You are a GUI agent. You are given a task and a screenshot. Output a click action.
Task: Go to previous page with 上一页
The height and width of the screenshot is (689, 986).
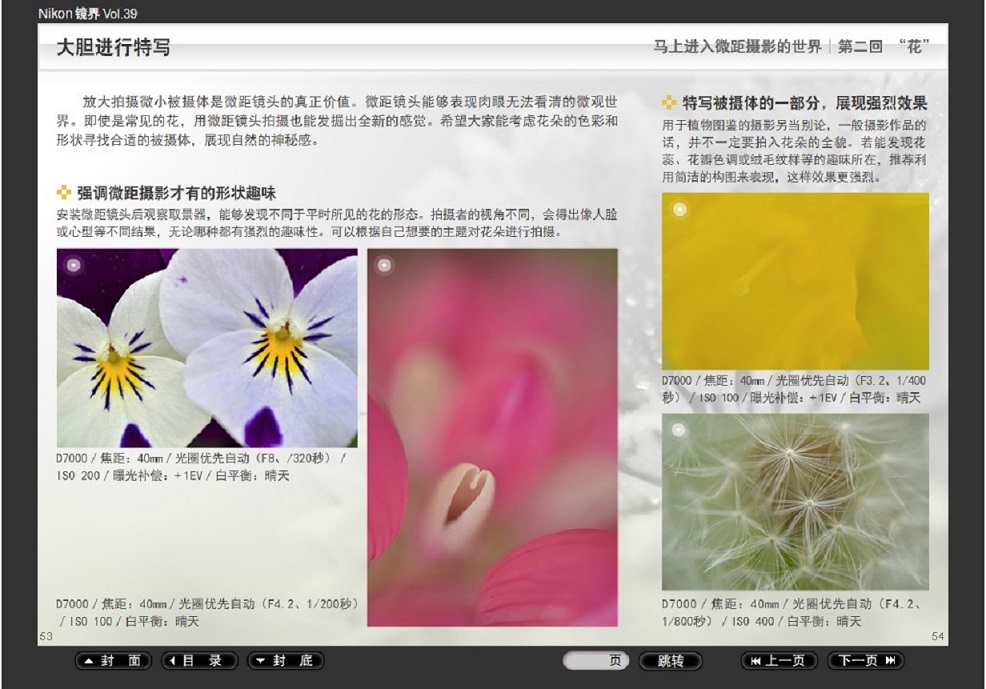point(780,661)
